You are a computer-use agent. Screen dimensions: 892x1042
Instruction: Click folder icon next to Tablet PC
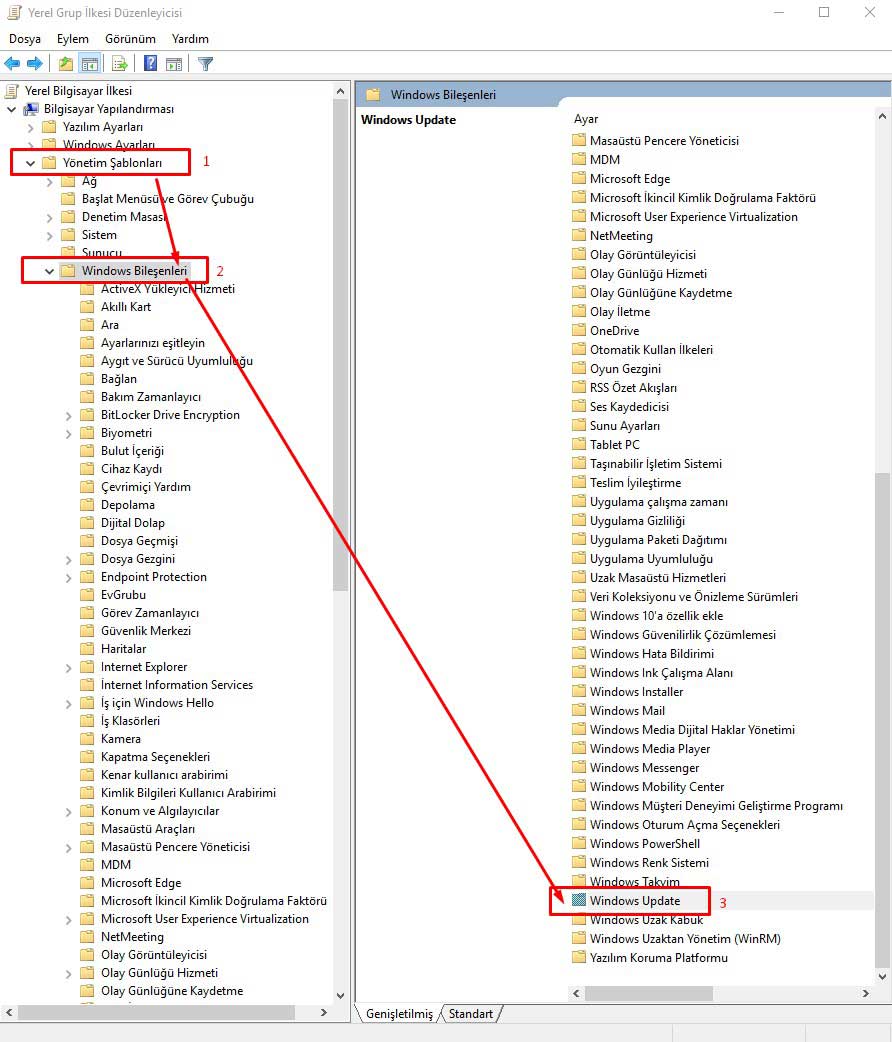(x=579, y=445)
